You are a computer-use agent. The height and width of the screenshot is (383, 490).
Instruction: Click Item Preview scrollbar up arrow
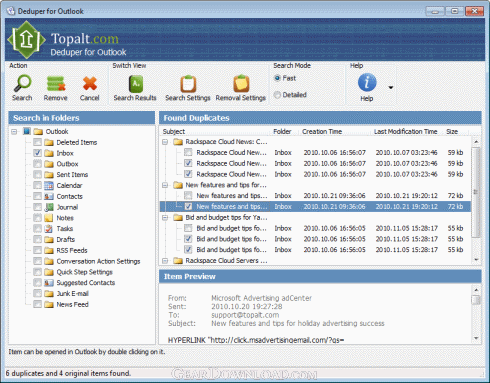click(x=476, y=290)
